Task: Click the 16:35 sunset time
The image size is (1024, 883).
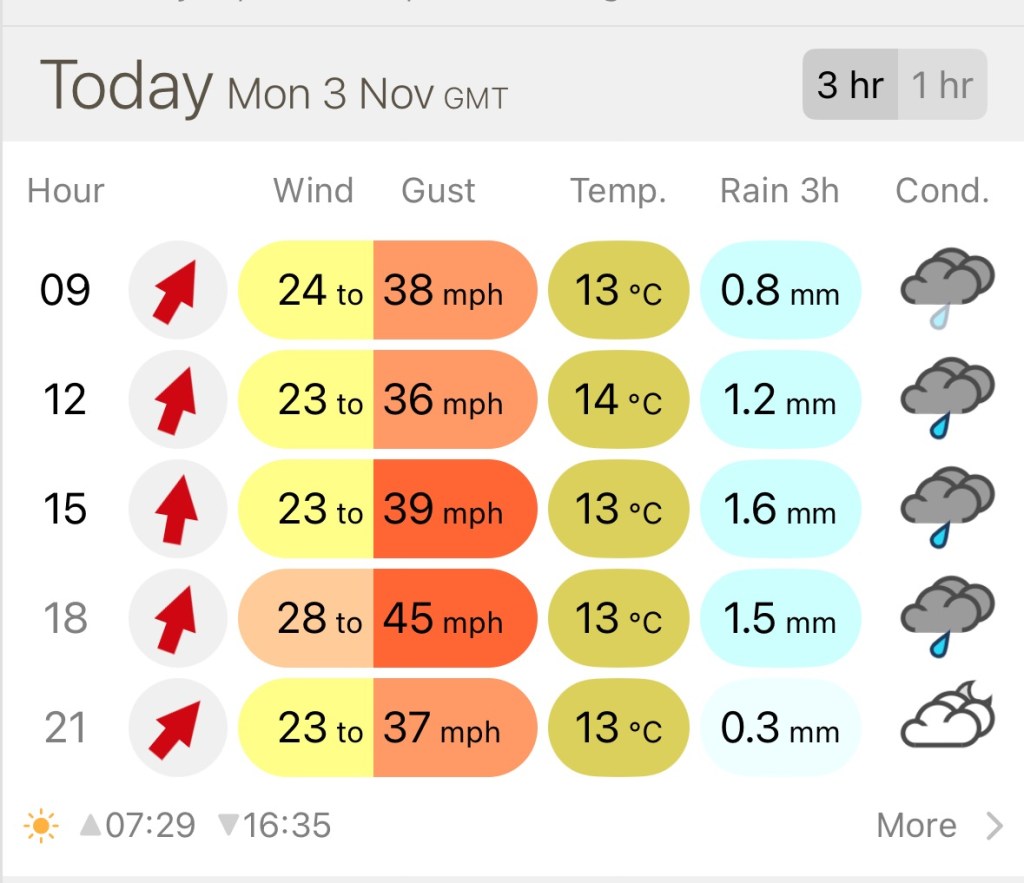Action: [286, 826]
